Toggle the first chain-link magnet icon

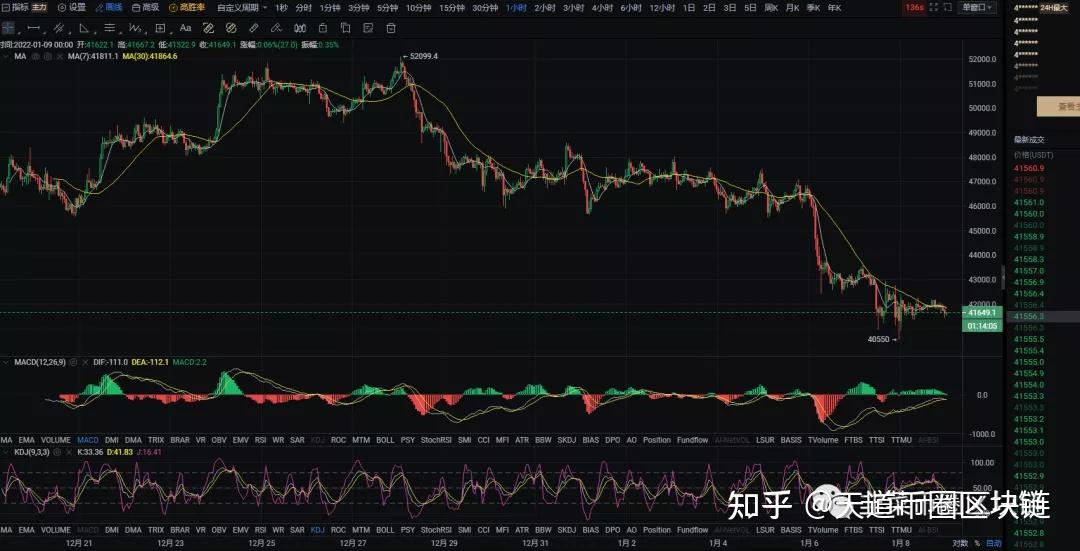(208, 28)
